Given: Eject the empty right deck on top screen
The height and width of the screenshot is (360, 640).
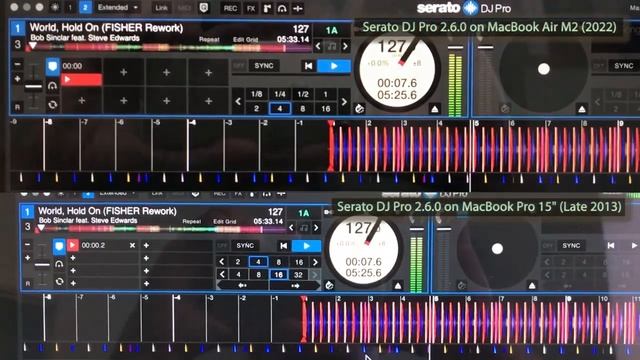Looking at the screenshot, I should (x=582, y=109).
